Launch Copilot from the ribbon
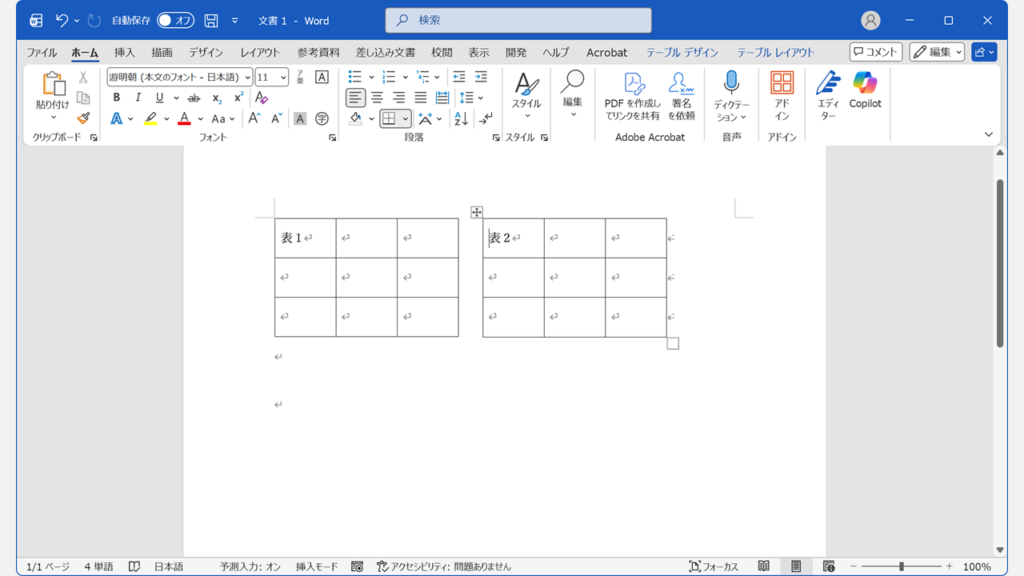The image size is (1024, 576). tap(865, 90)
